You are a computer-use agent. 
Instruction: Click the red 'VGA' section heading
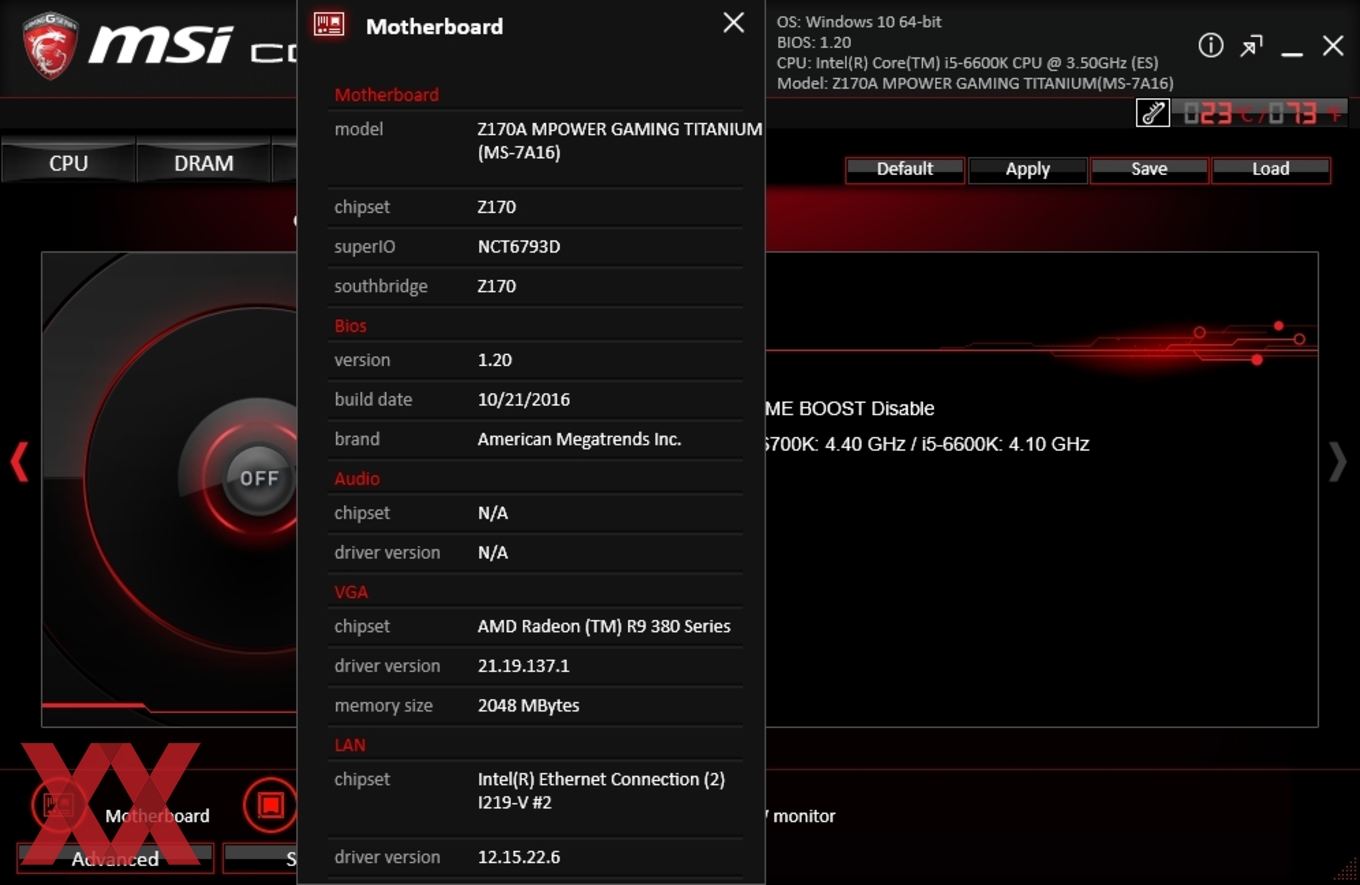tap(351, 592)
